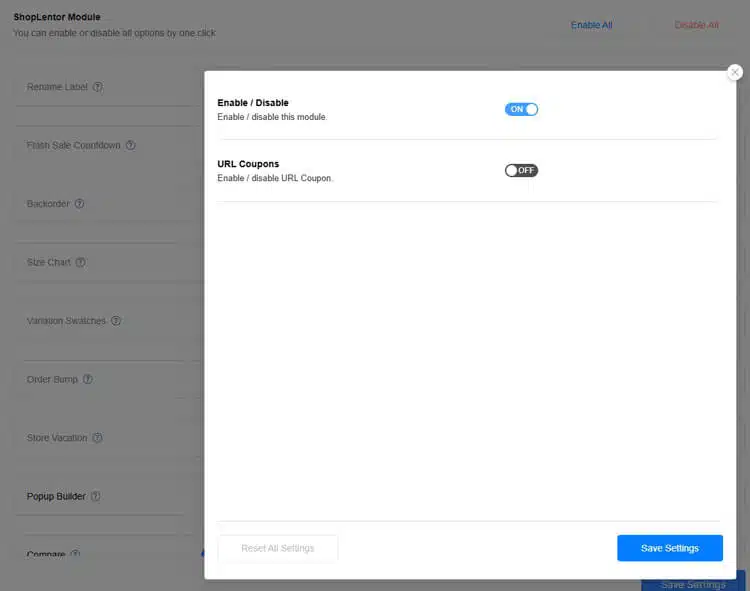This screenshot has height=591, width=750.
Task: Select the Store Vacation module
Action: 57,438
